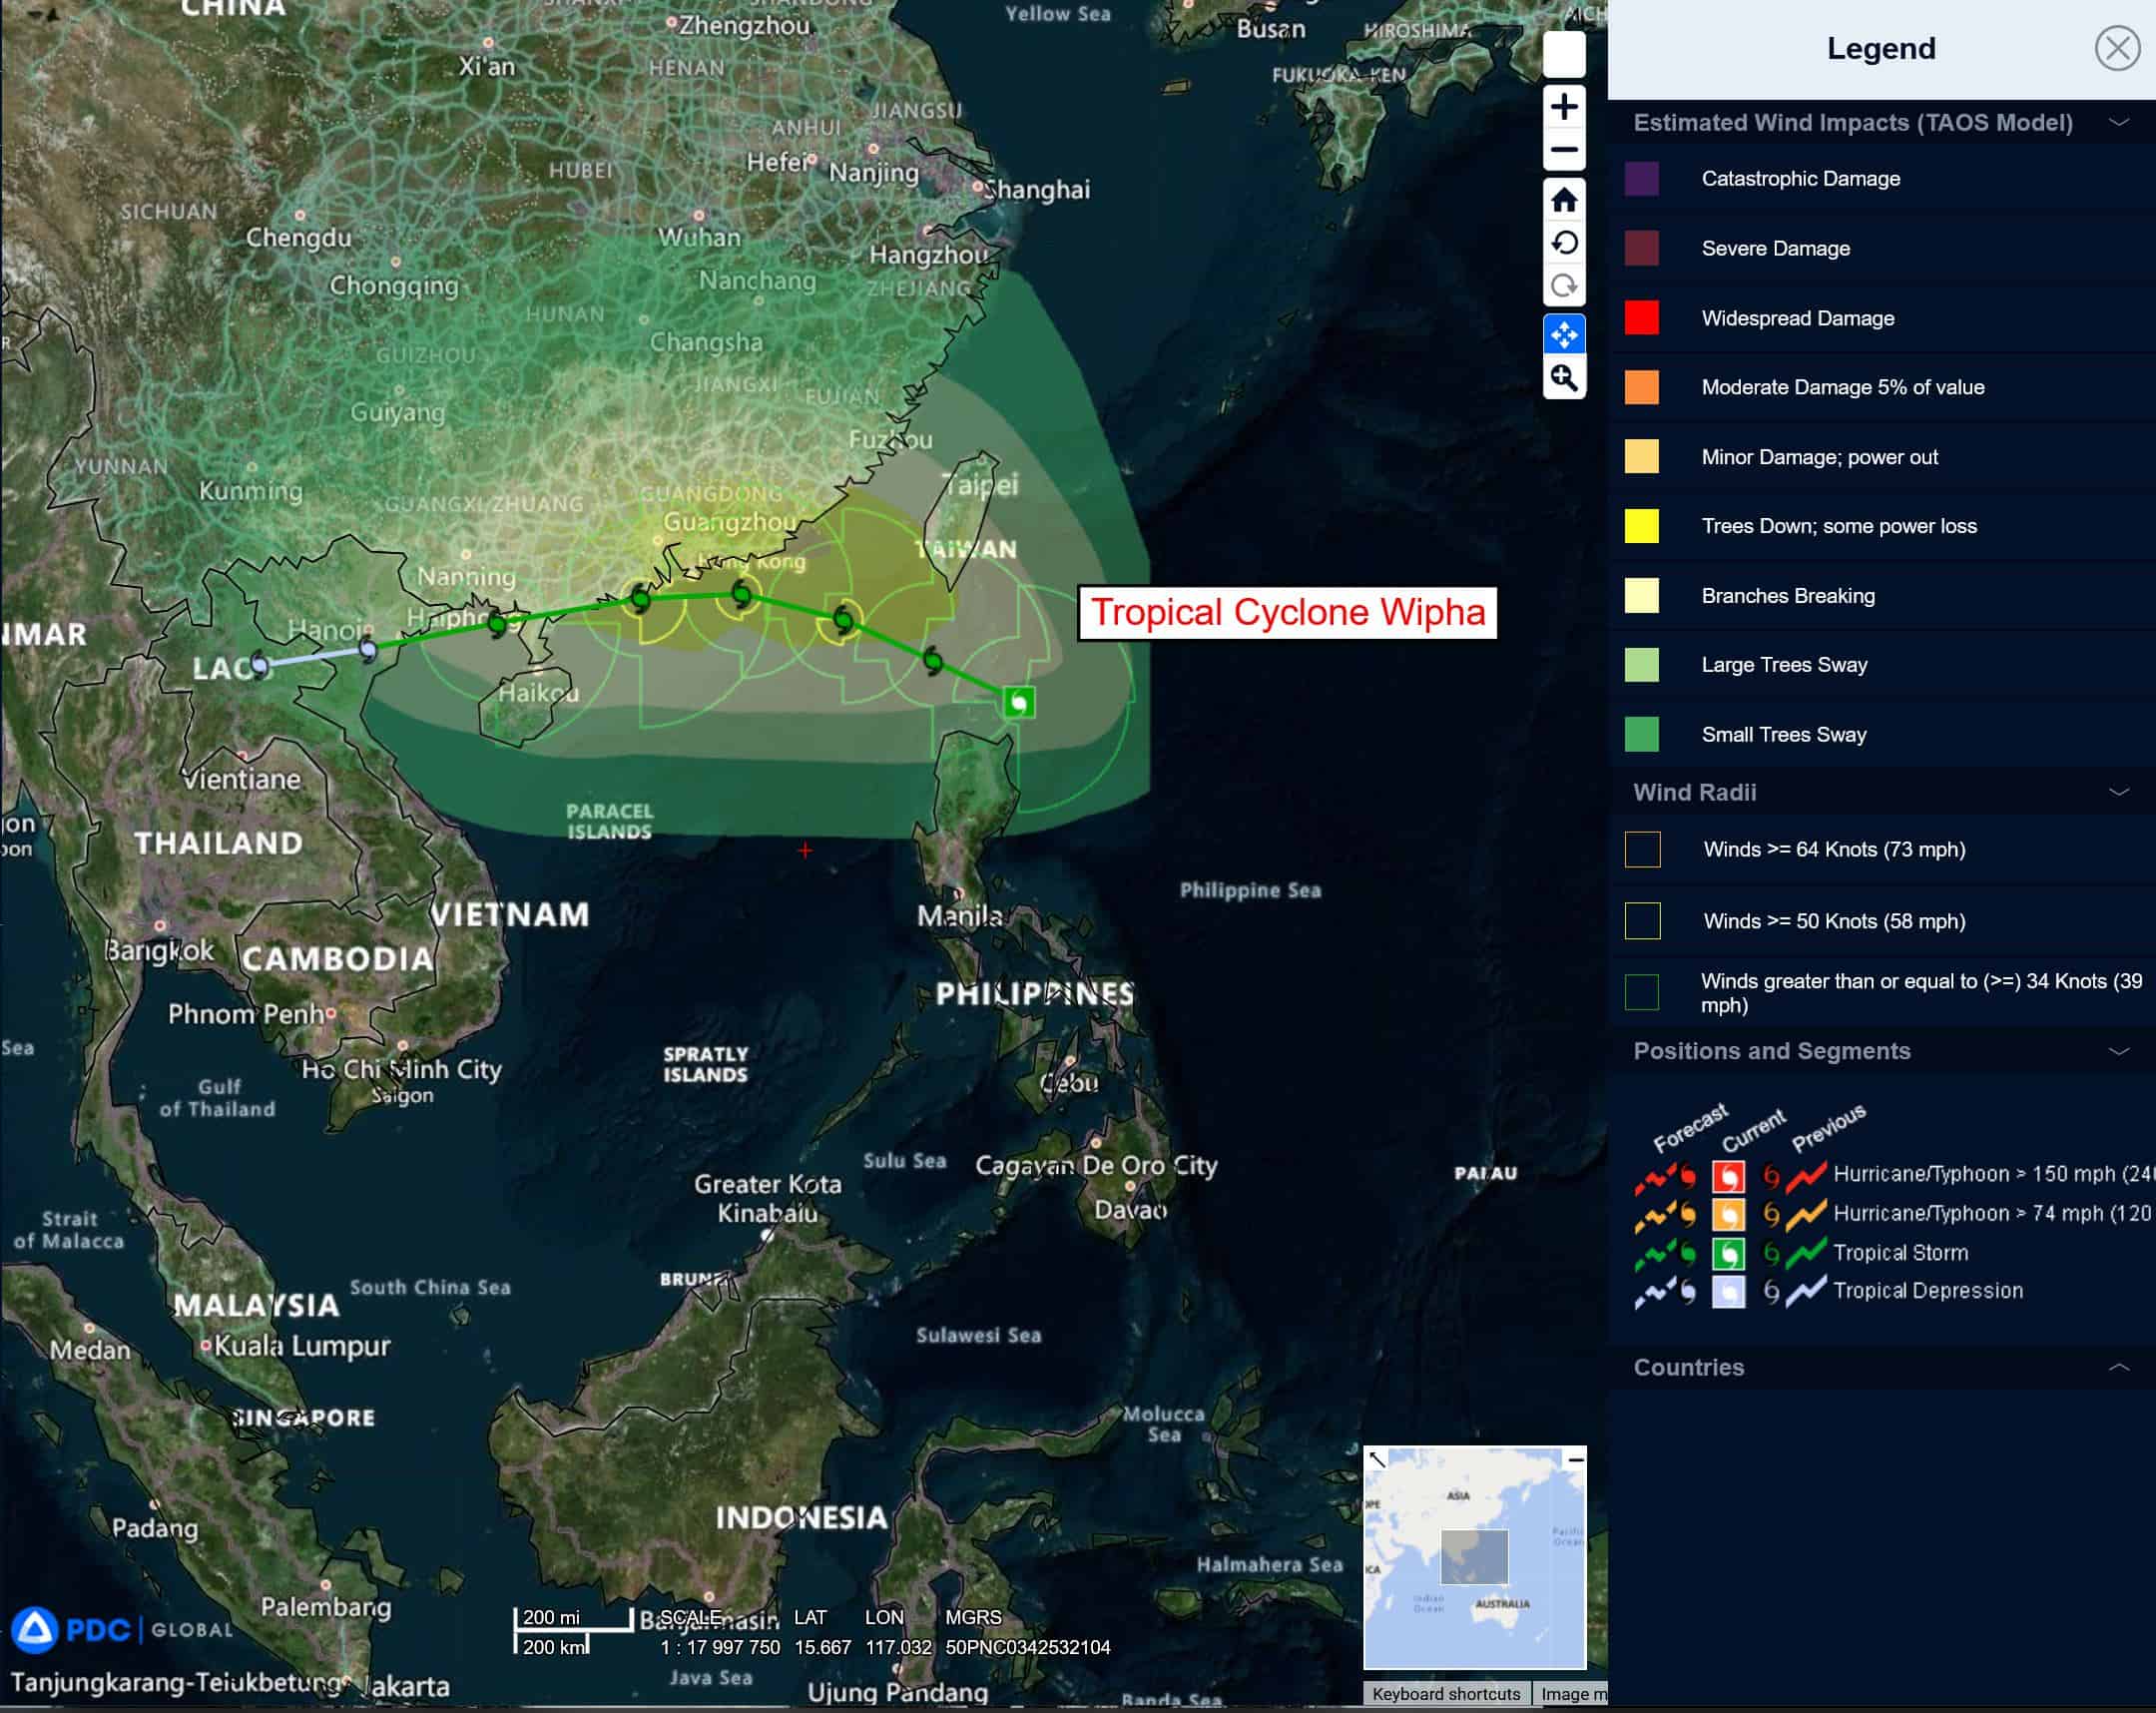
Task: Click the longitude value 117.032
Action: click(898, 1647)
